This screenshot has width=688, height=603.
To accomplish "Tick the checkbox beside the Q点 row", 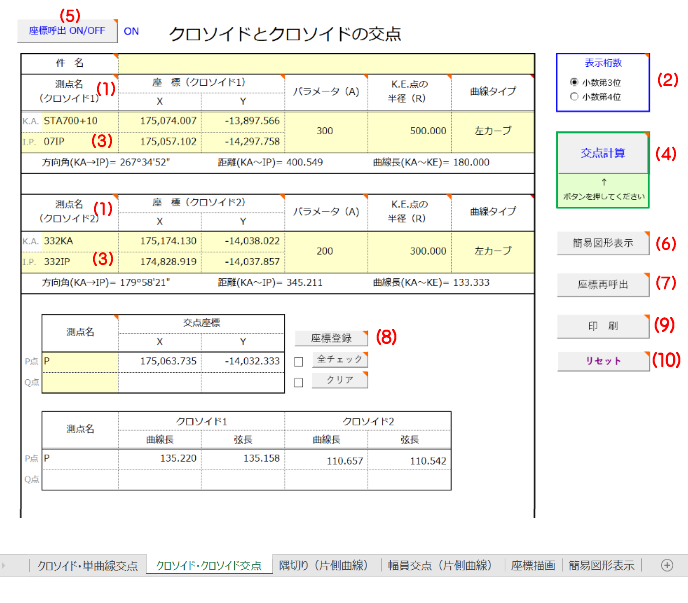I will (x=300, y=381).
